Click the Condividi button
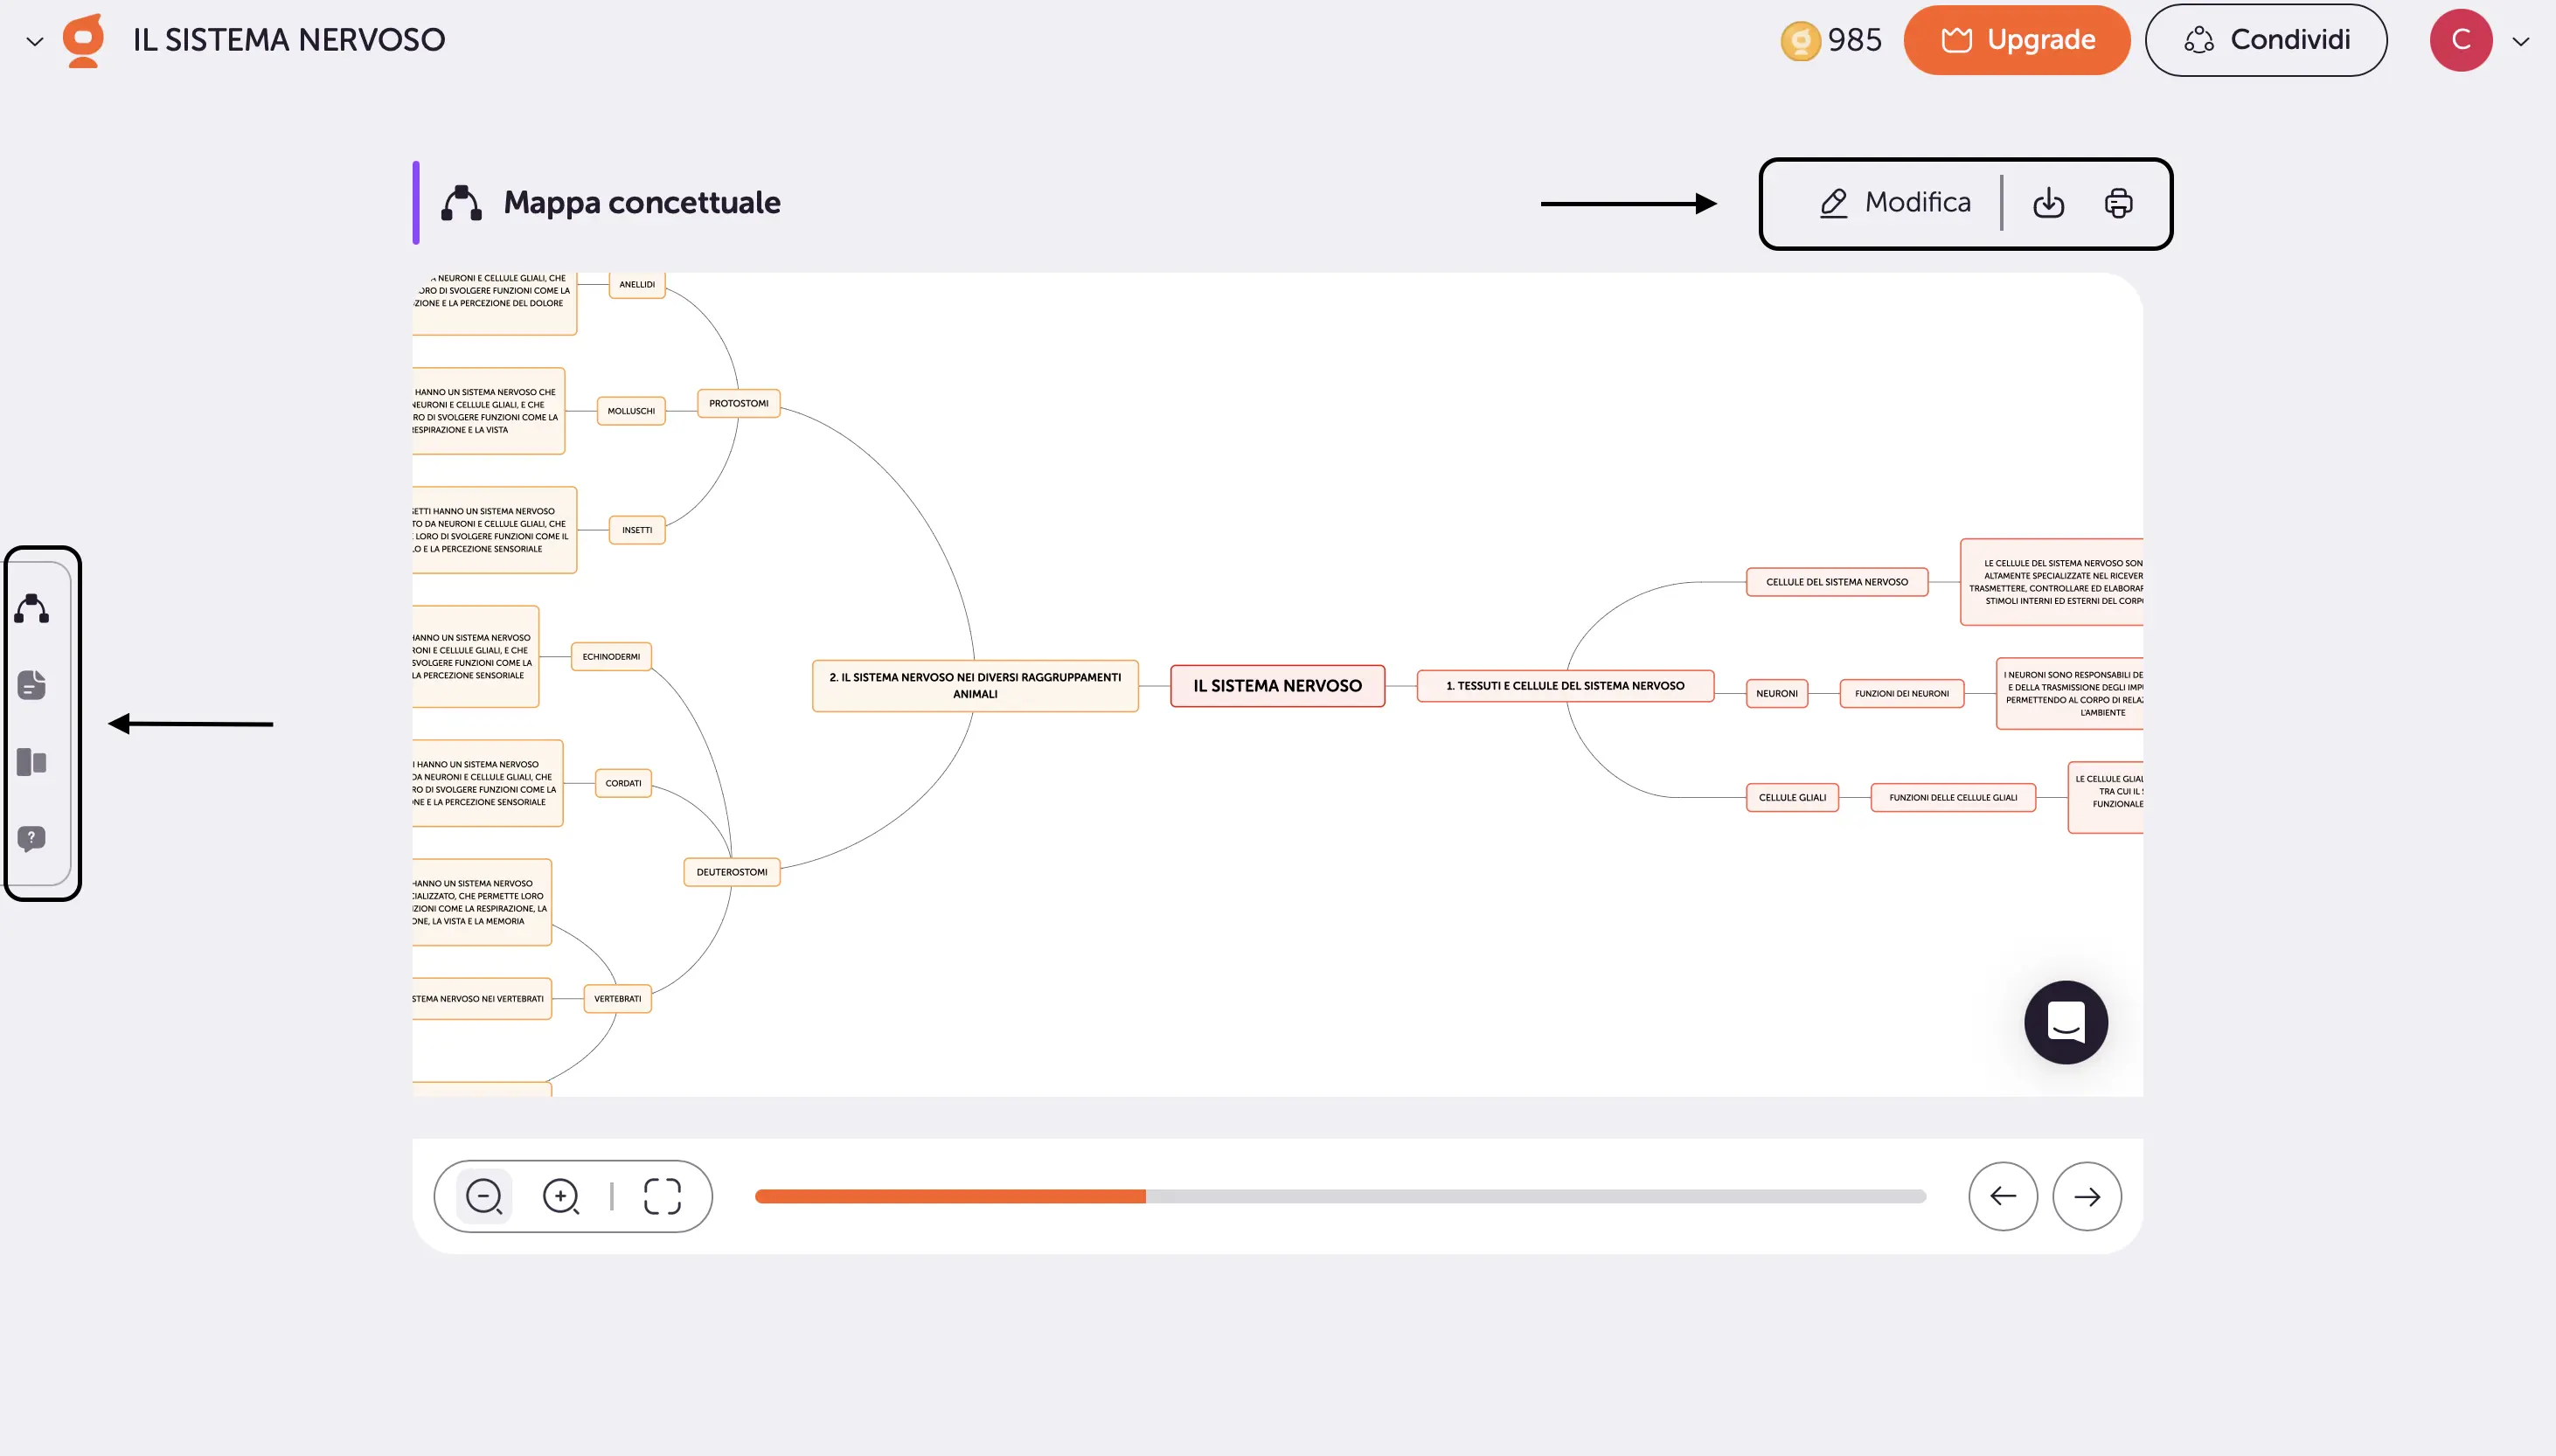 click(x=2267, y=39)
